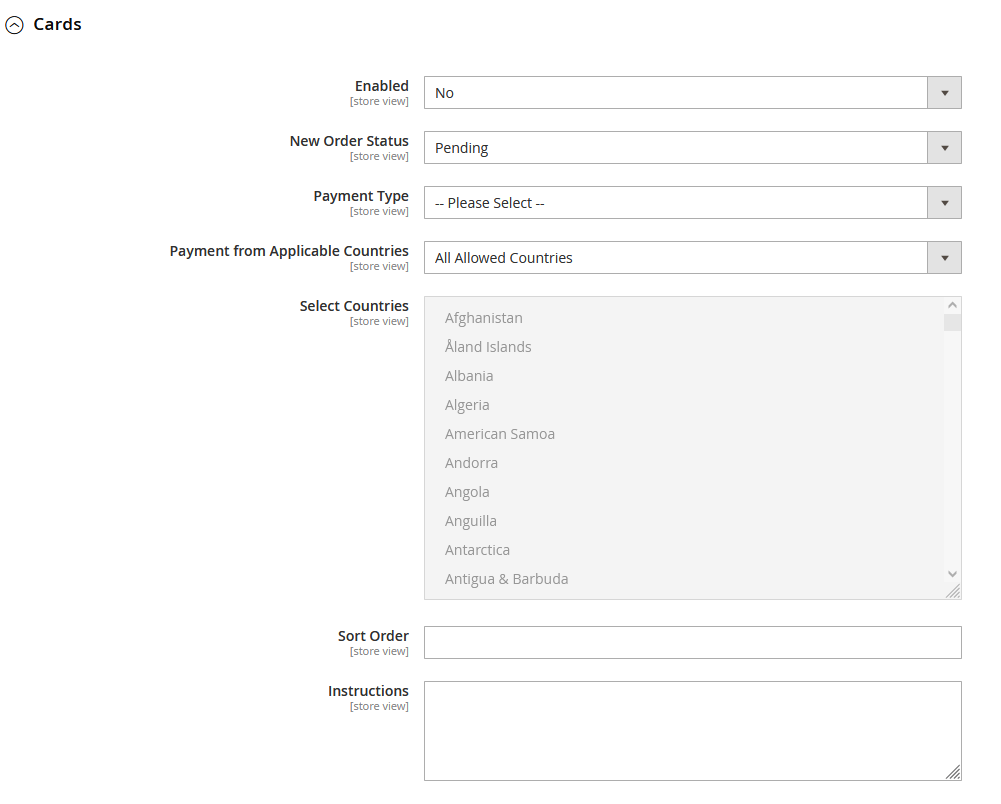Expand the Payment Type dropdown
The image size is (1001, 804).
point(692,203)
